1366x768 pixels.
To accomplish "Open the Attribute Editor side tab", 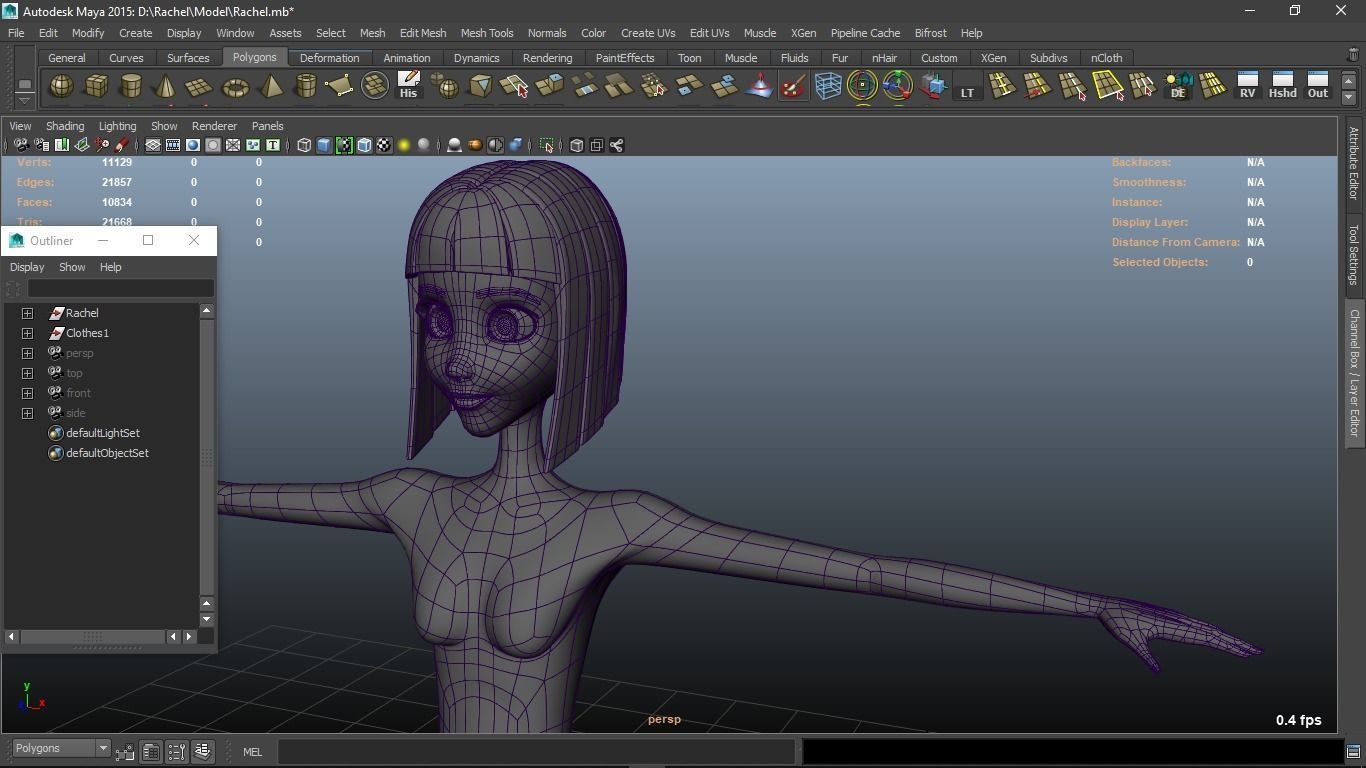I will point(1353,163).
